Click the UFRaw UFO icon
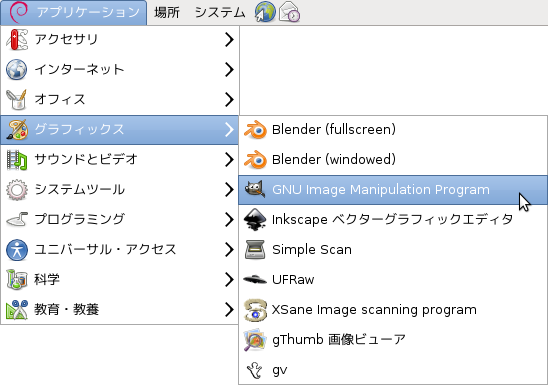The image size is (548, 385). pyautogui.click(x=255, y=279)
